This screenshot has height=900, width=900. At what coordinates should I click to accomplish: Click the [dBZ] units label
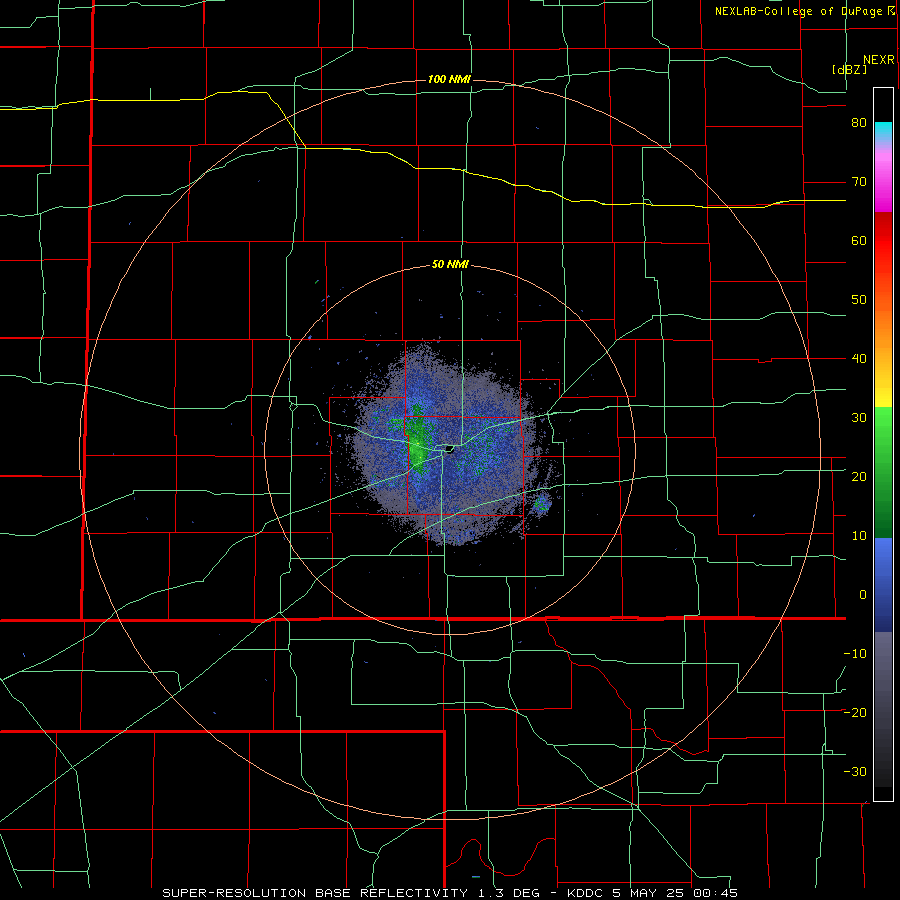click(849, 69)
